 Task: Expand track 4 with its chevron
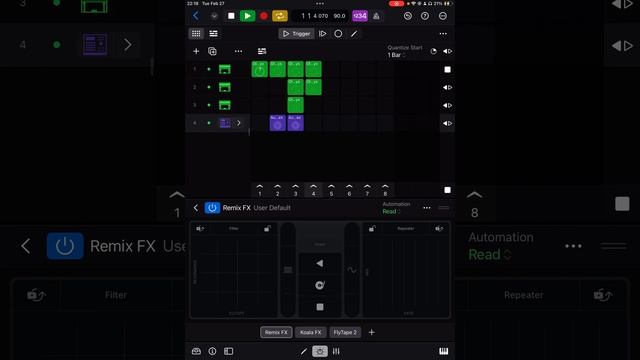coord(239,123)
